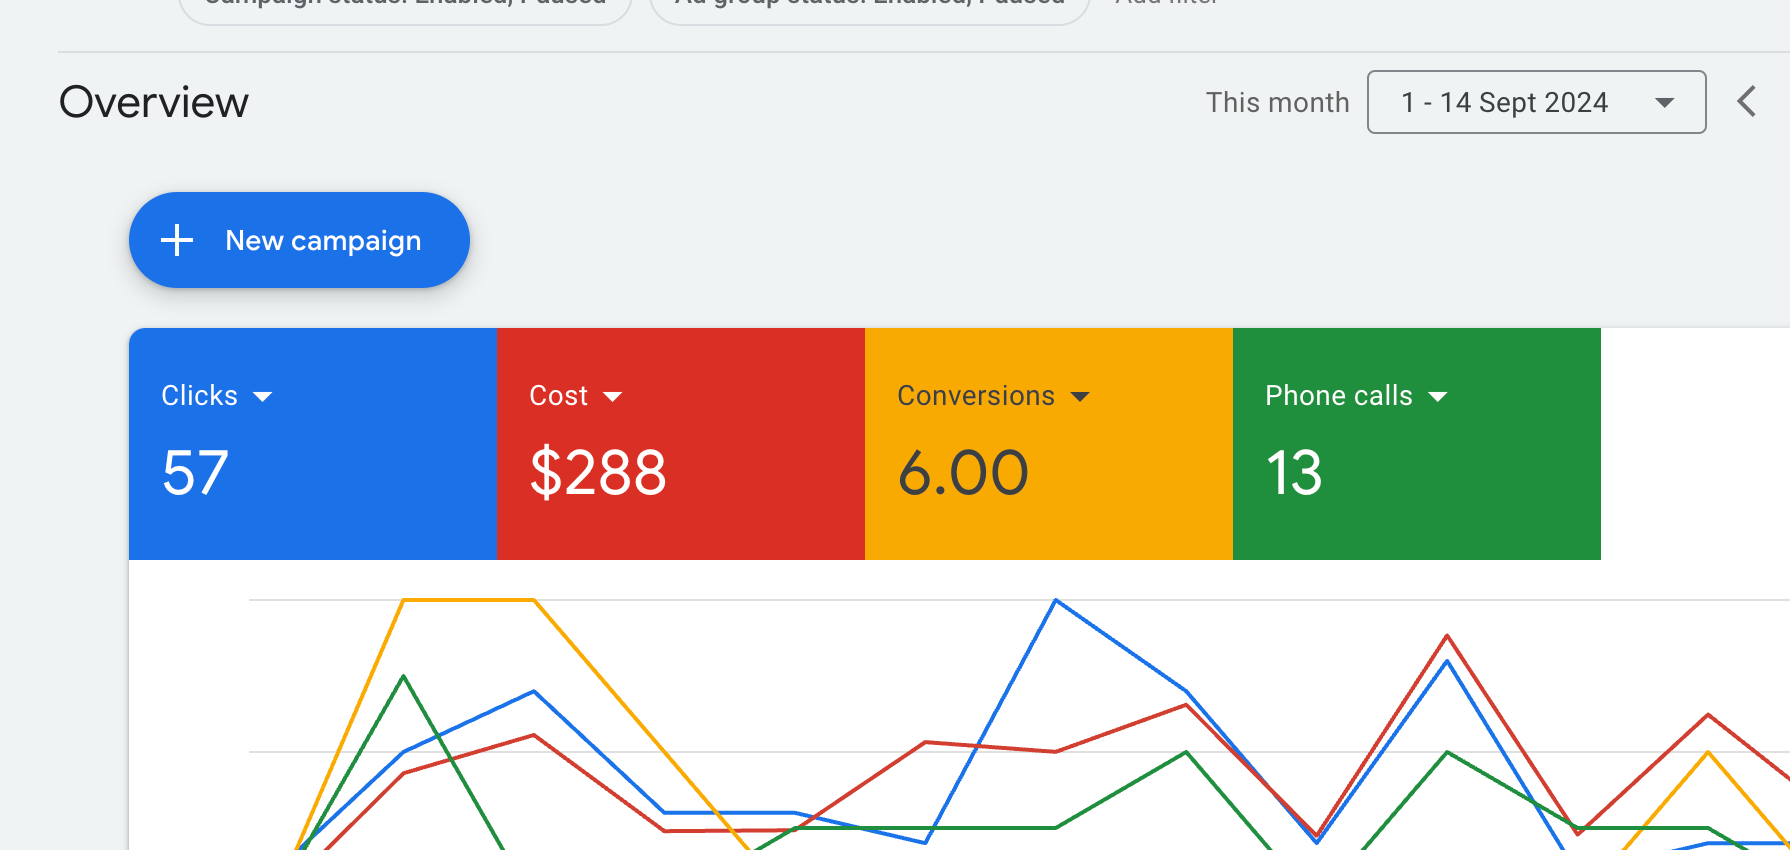Expand the Phone calls metric dropdown arrow
The image size is (1790, 850).
point(1438,397)
